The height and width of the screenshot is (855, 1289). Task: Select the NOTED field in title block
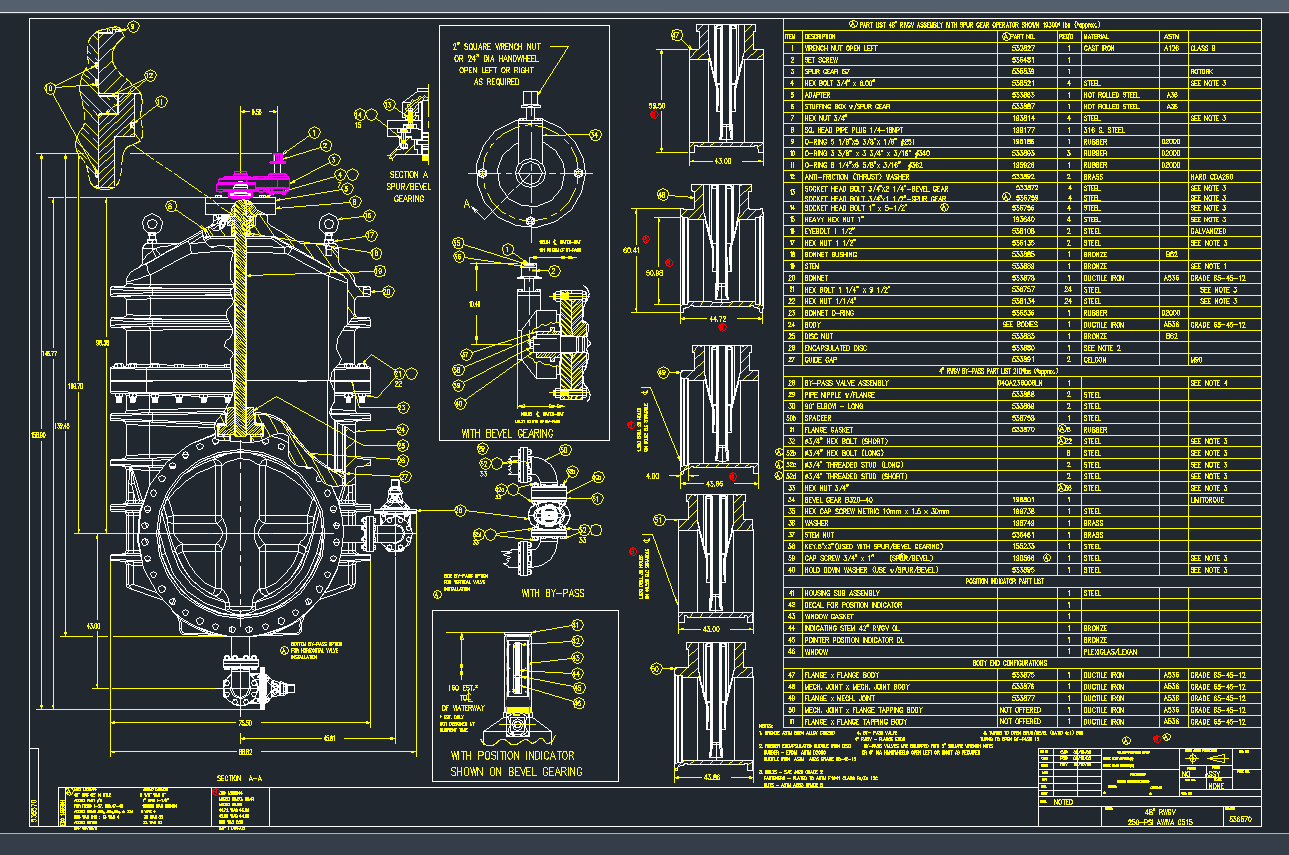(x=1062, y=802)
